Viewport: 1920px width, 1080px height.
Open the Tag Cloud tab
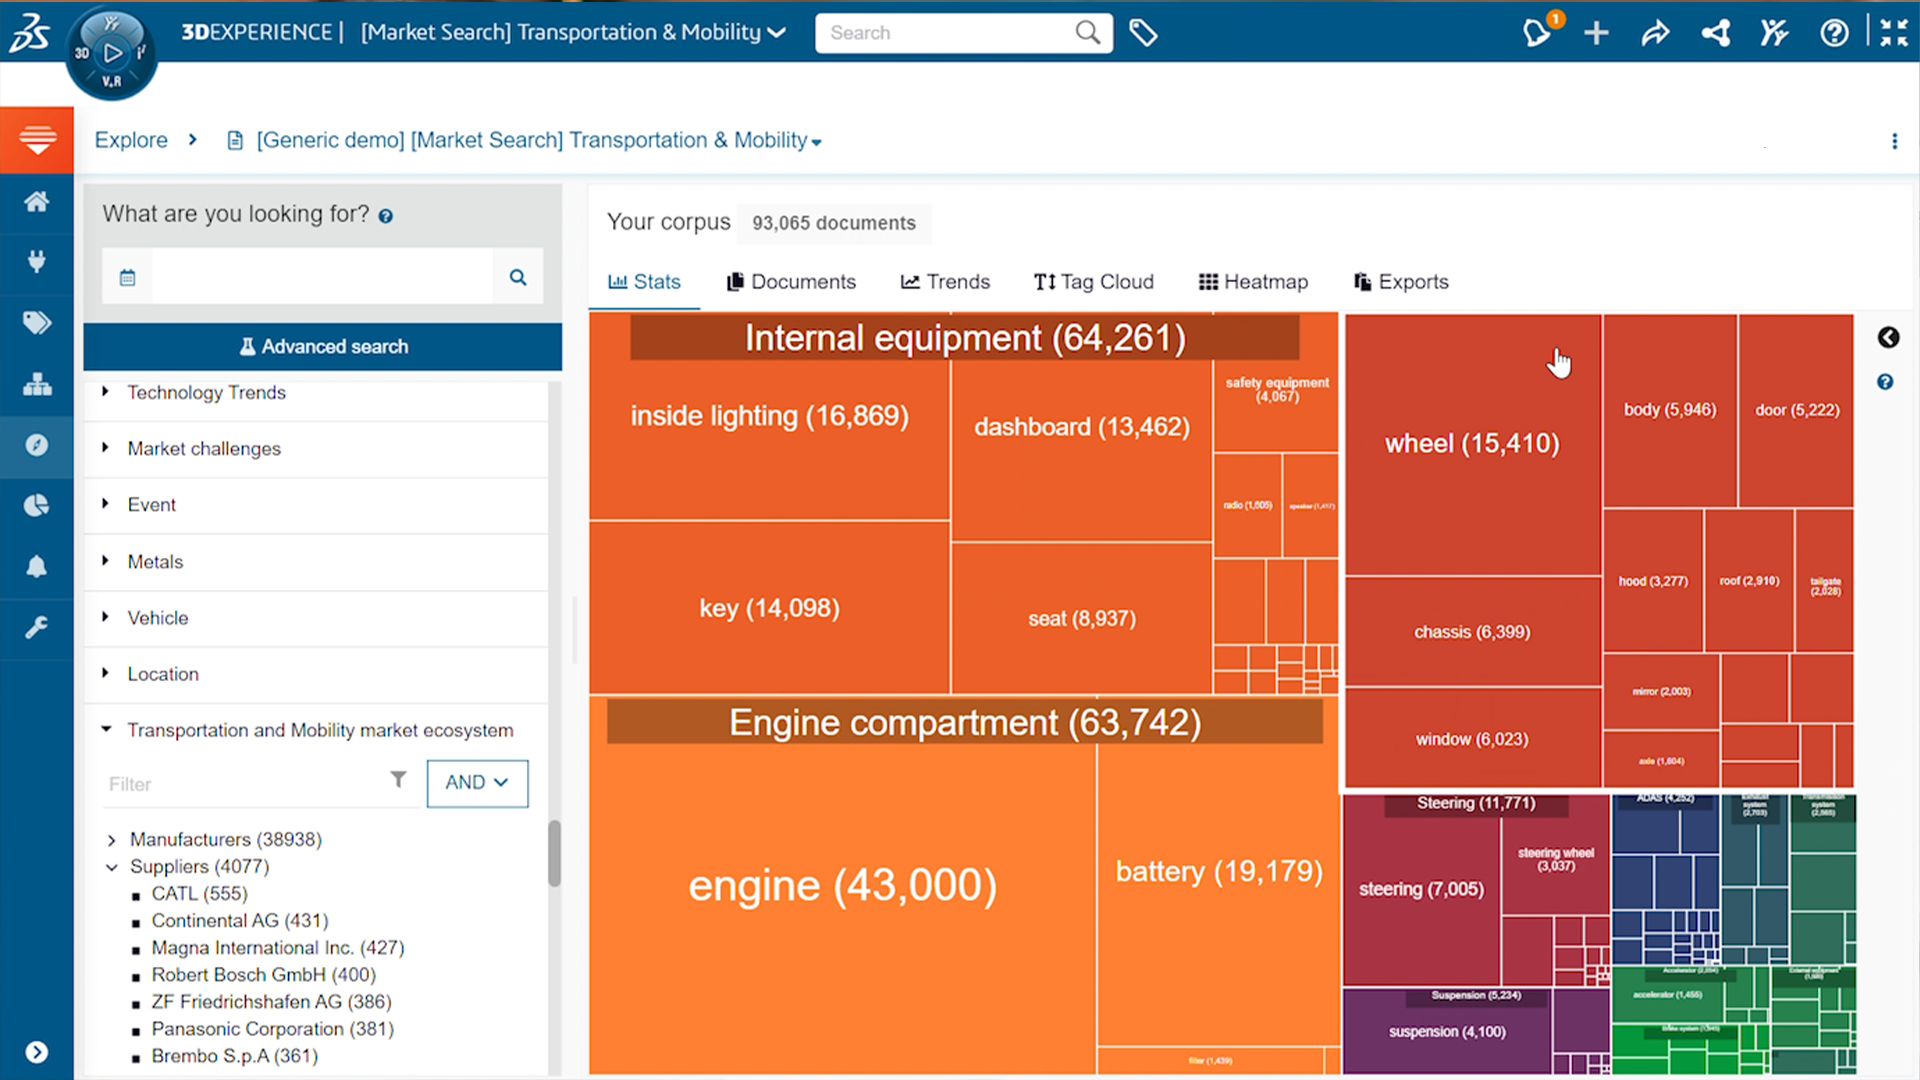(1093, 282)
